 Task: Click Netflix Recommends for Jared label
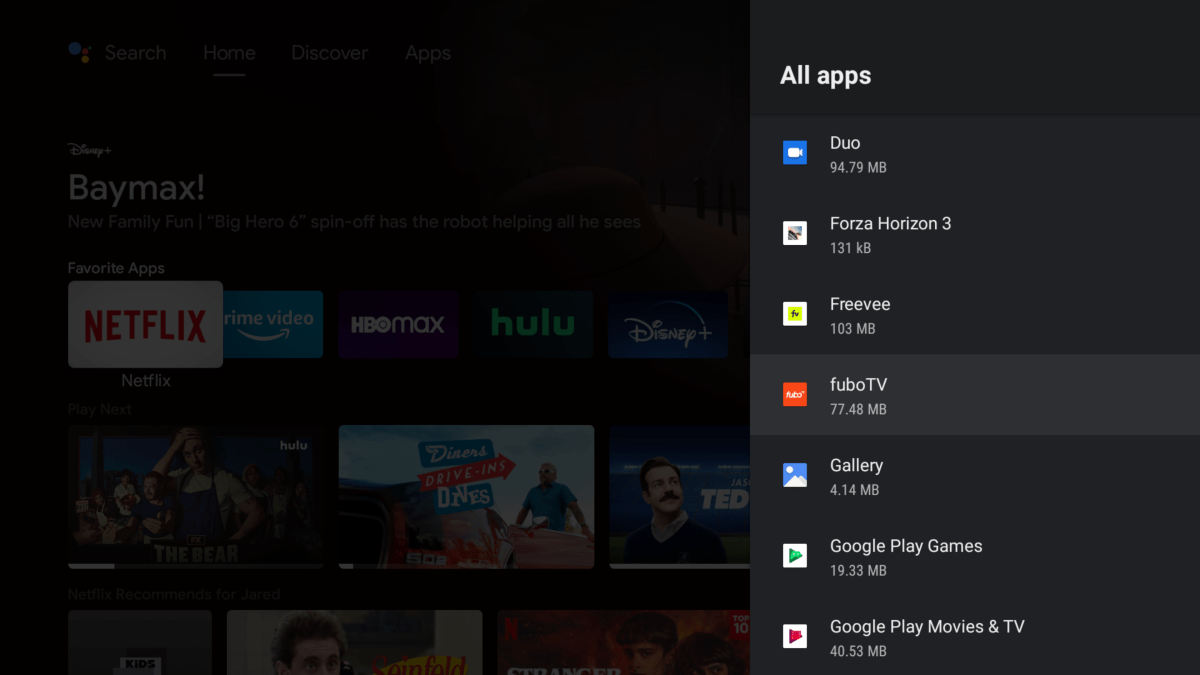pyautogui.click(x=174, y=594)
